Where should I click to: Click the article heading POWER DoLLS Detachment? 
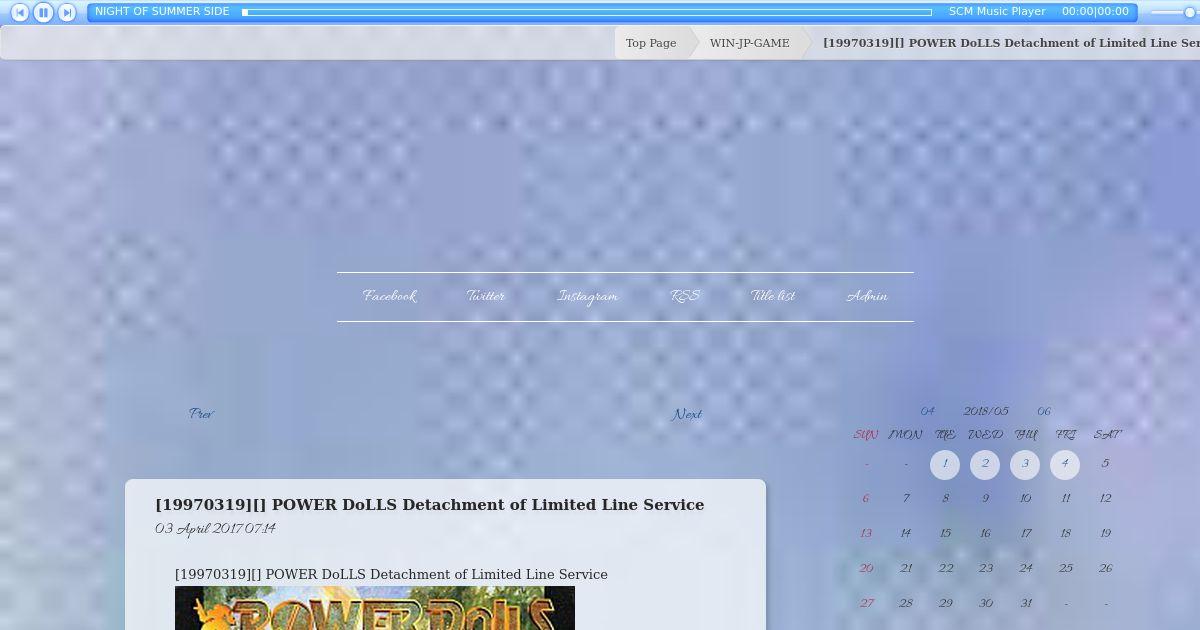tap(430, 505)
